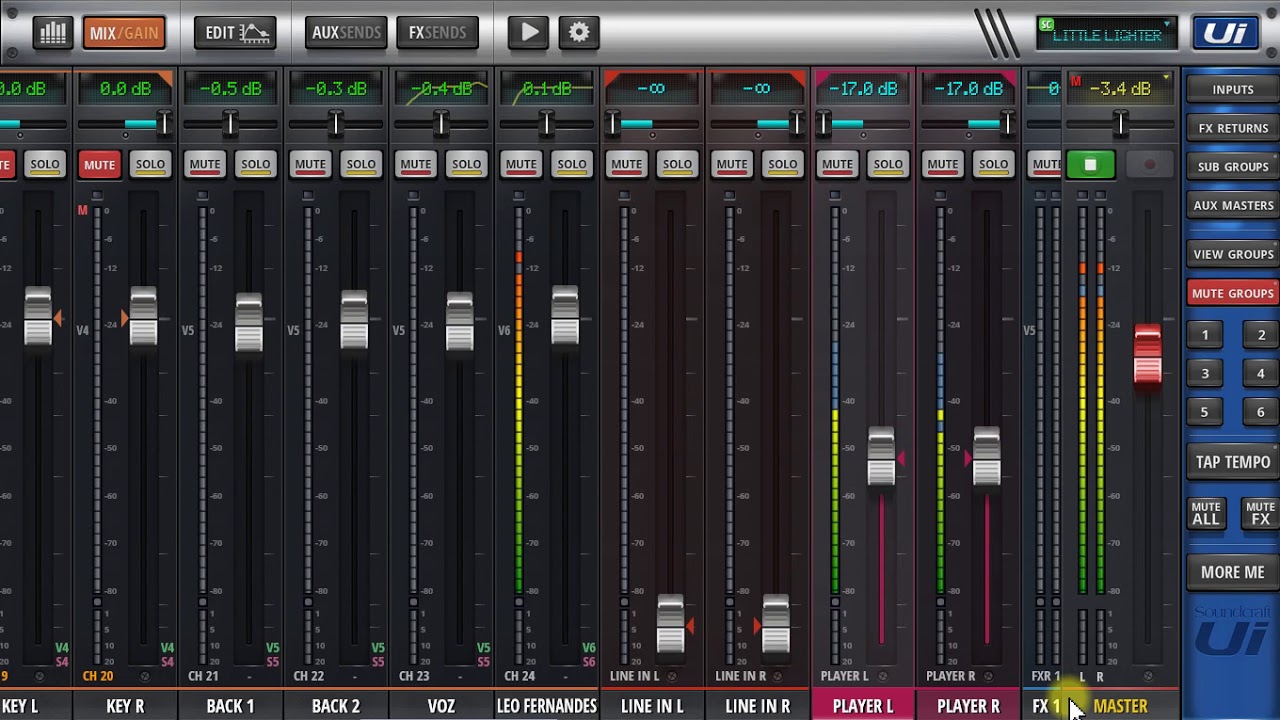
Task: Mute the LINE IN L channel
Action: [x=626, y=164]
